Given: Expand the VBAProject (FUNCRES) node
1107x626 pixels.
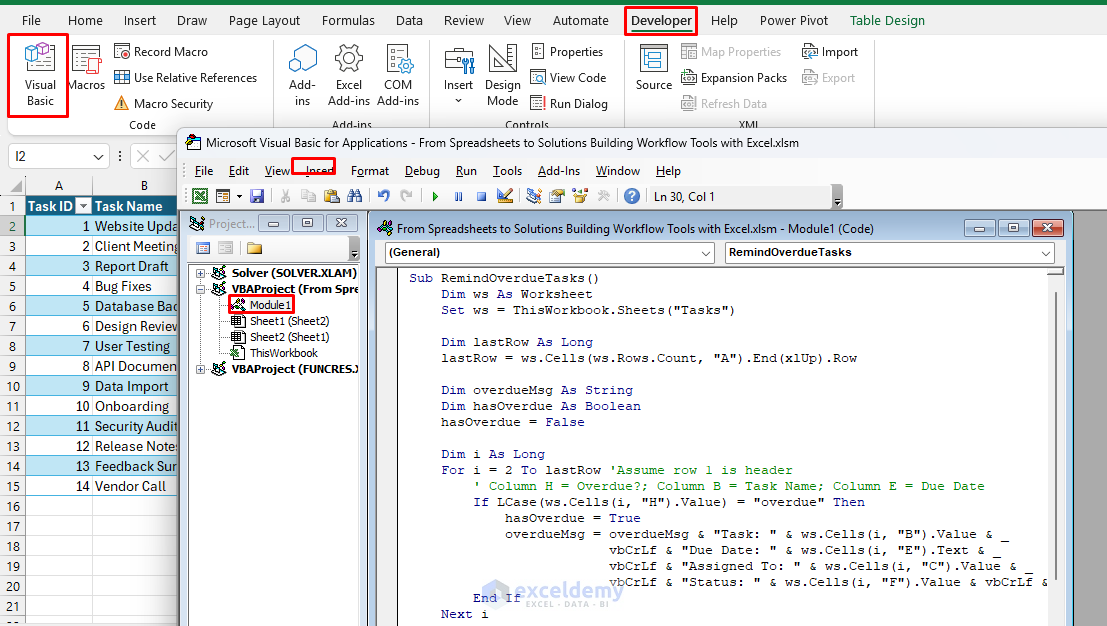Looking at the screenshot, I should (x=201, y=369).
